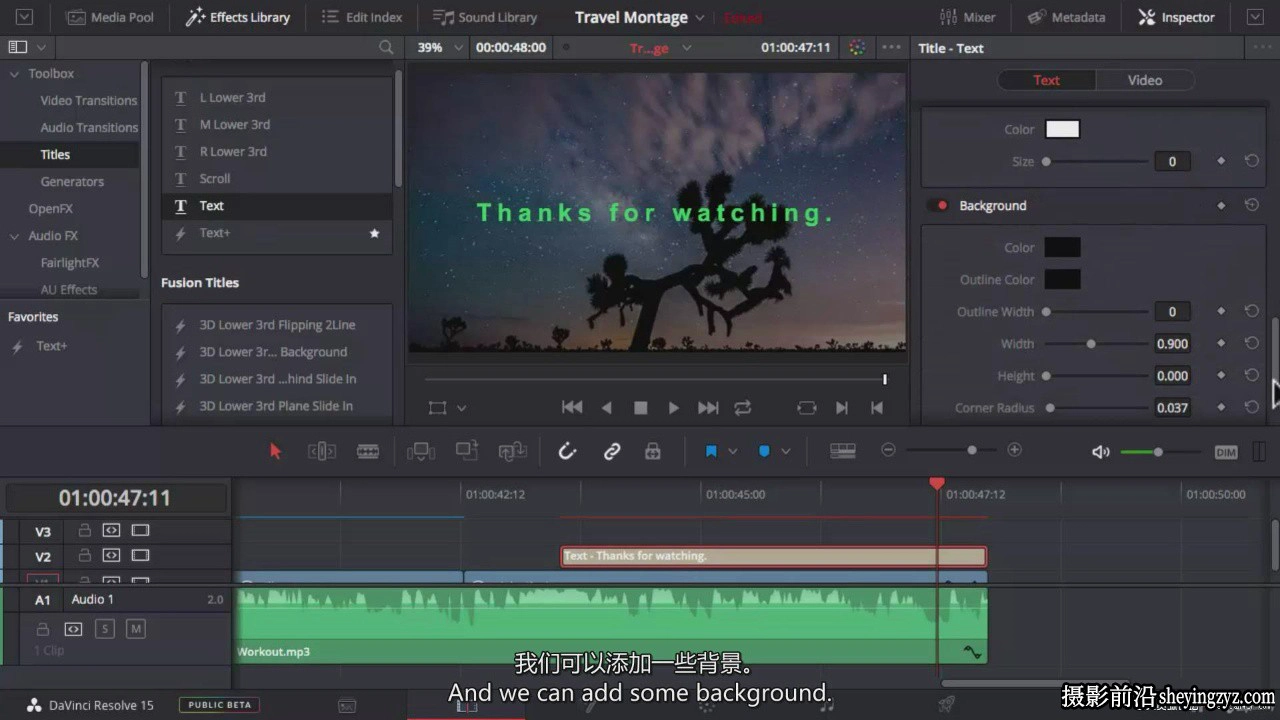The image size is (1280, 720).
Task: Toggle timeline Snapping magnet
Action: click(x=567, y=451)
